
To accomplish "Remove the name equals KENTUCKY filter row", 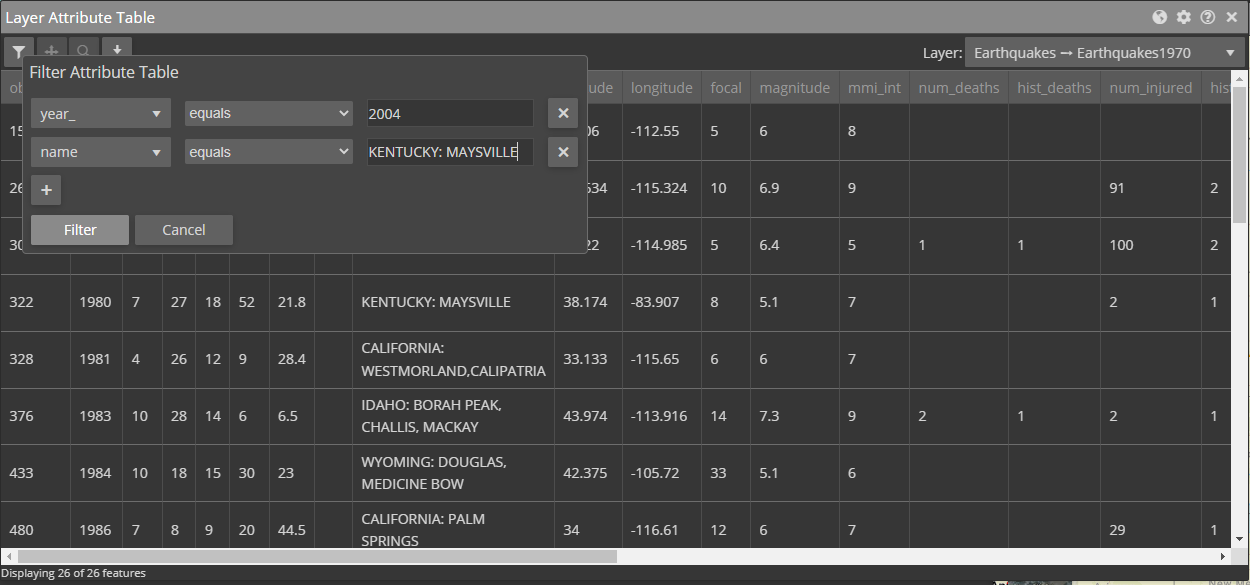I will click(563, 152).
